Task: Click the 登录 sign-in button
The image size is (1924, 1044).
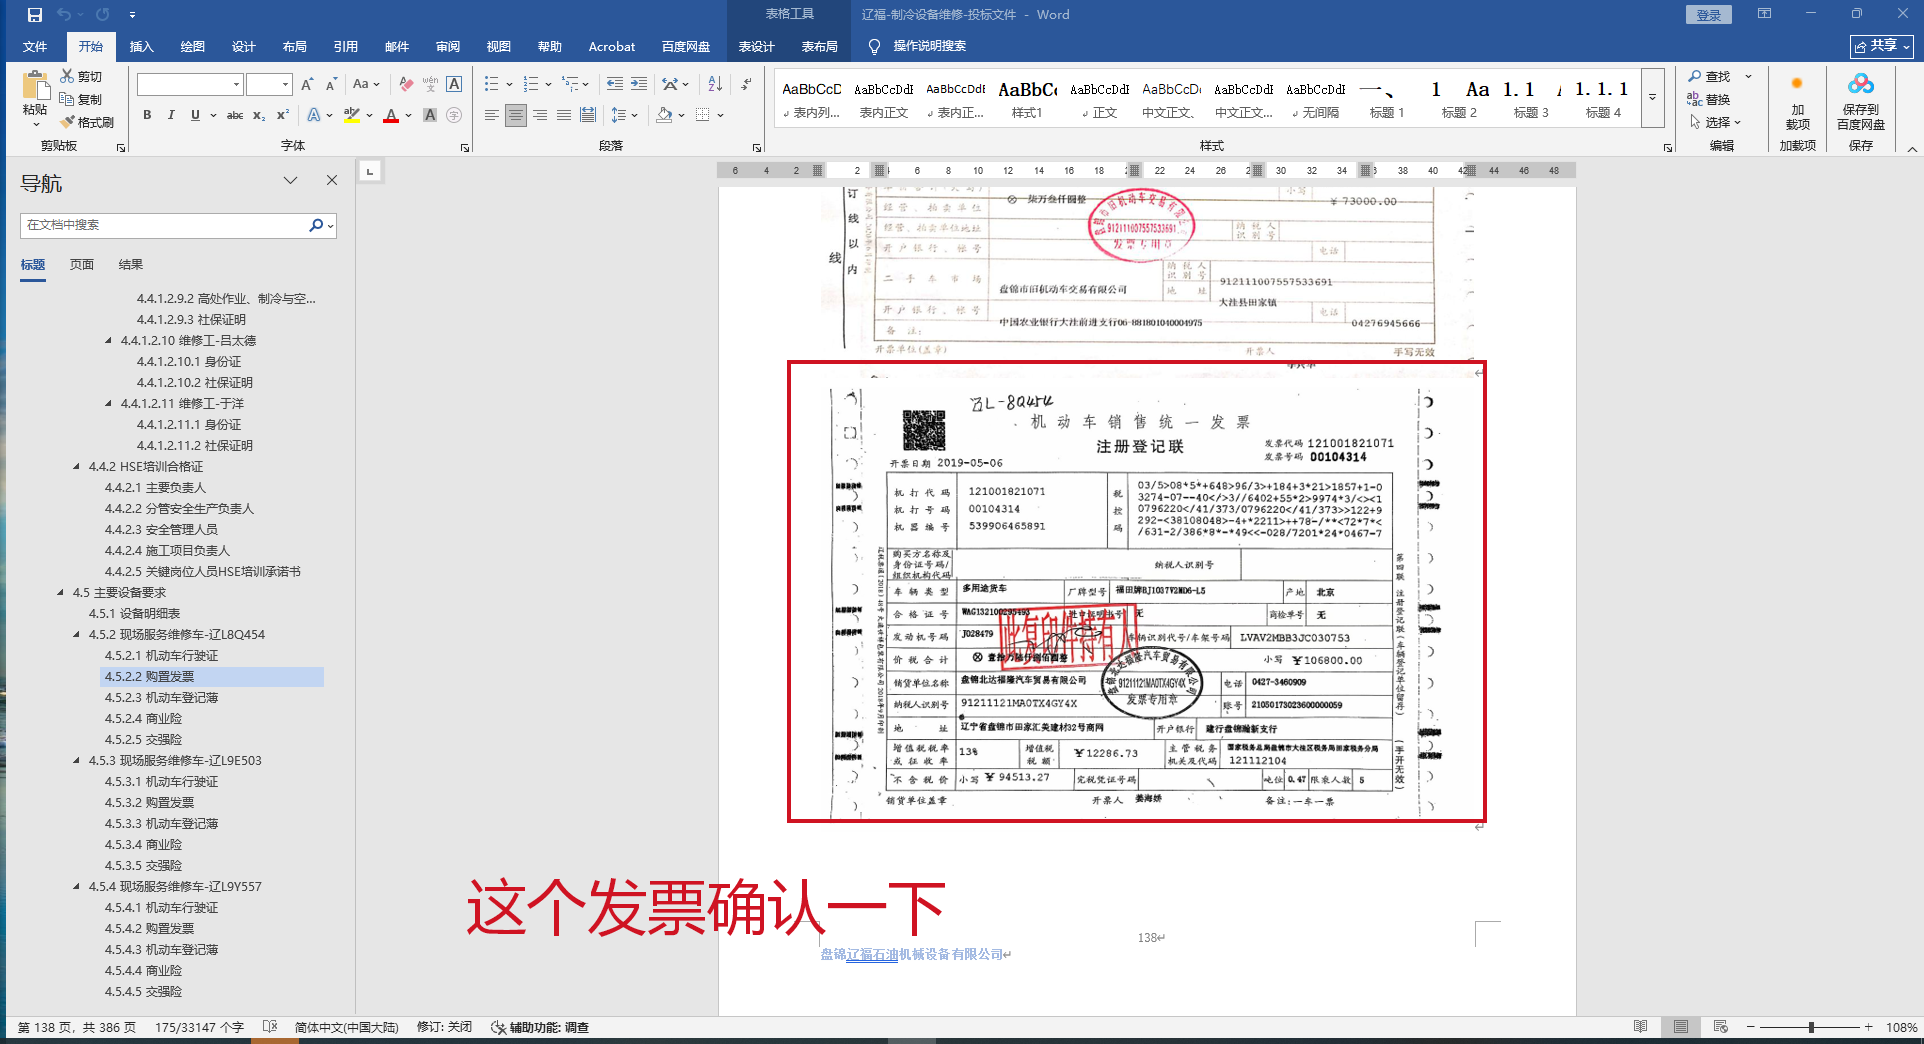Action: pos(1708,15)
